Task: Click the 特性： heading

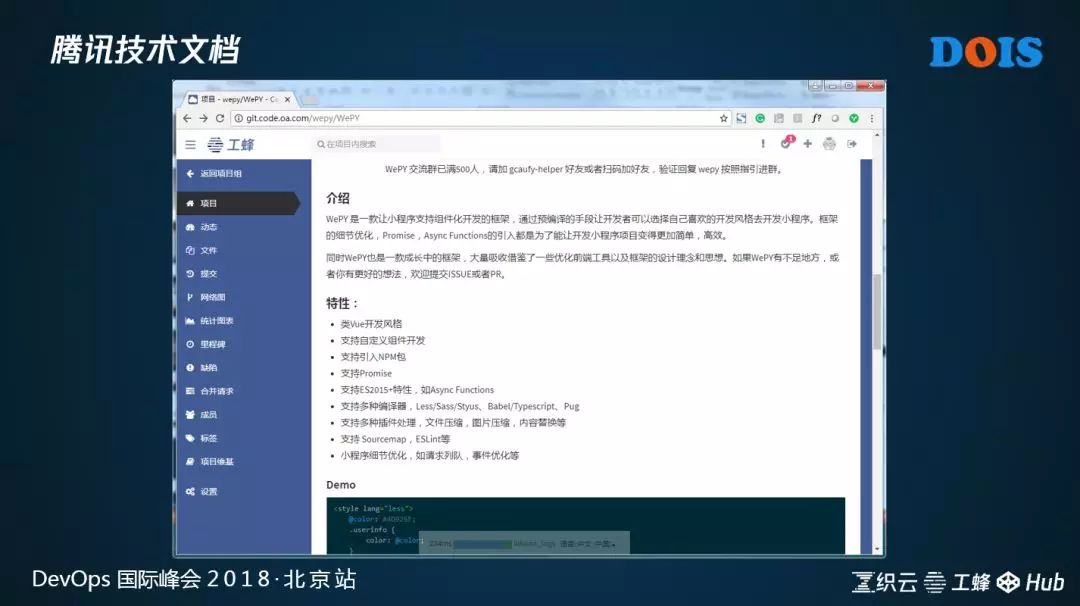Action: point(342,303)
